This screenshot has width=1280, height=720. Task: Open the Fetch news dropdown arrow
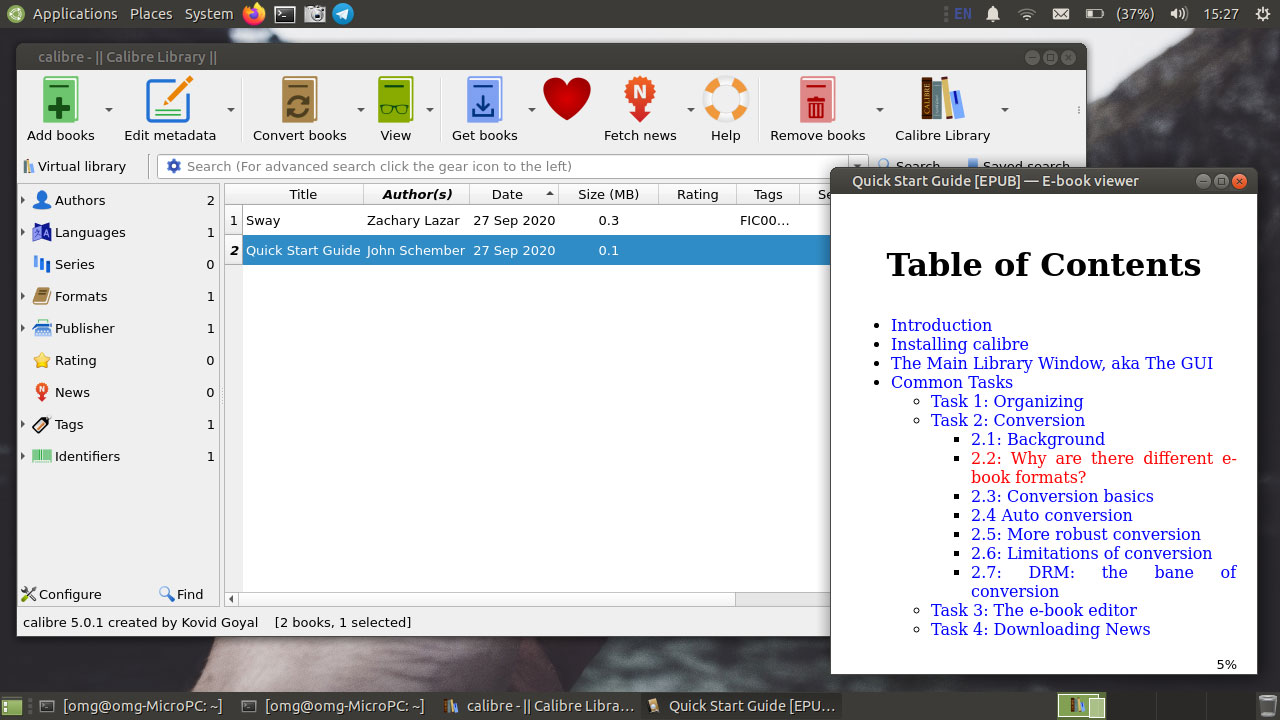[690, 110]
